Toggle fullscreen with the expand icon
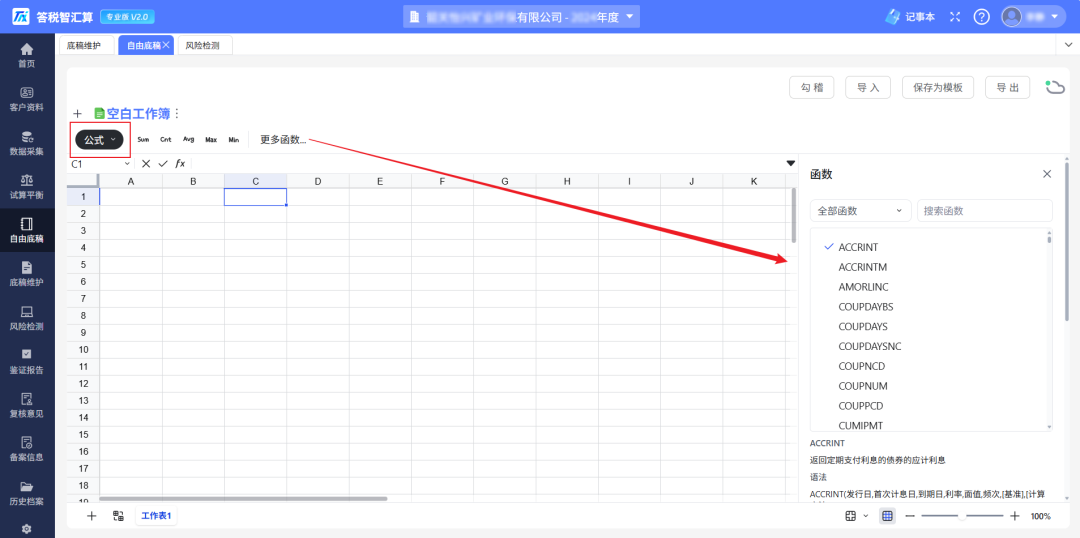The height and width of the screenshot is (538, 1080). (955, 17)
